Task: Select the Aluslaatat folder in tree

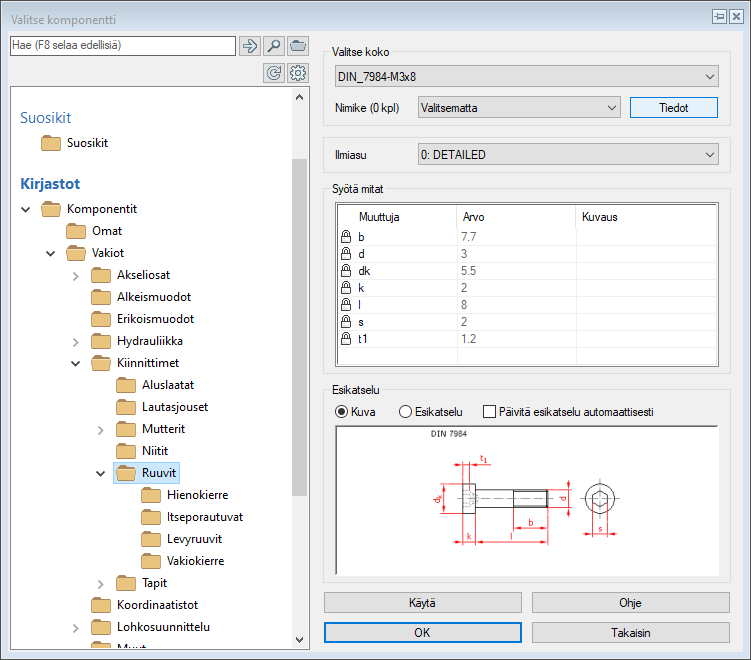Action: coord(167,385)
